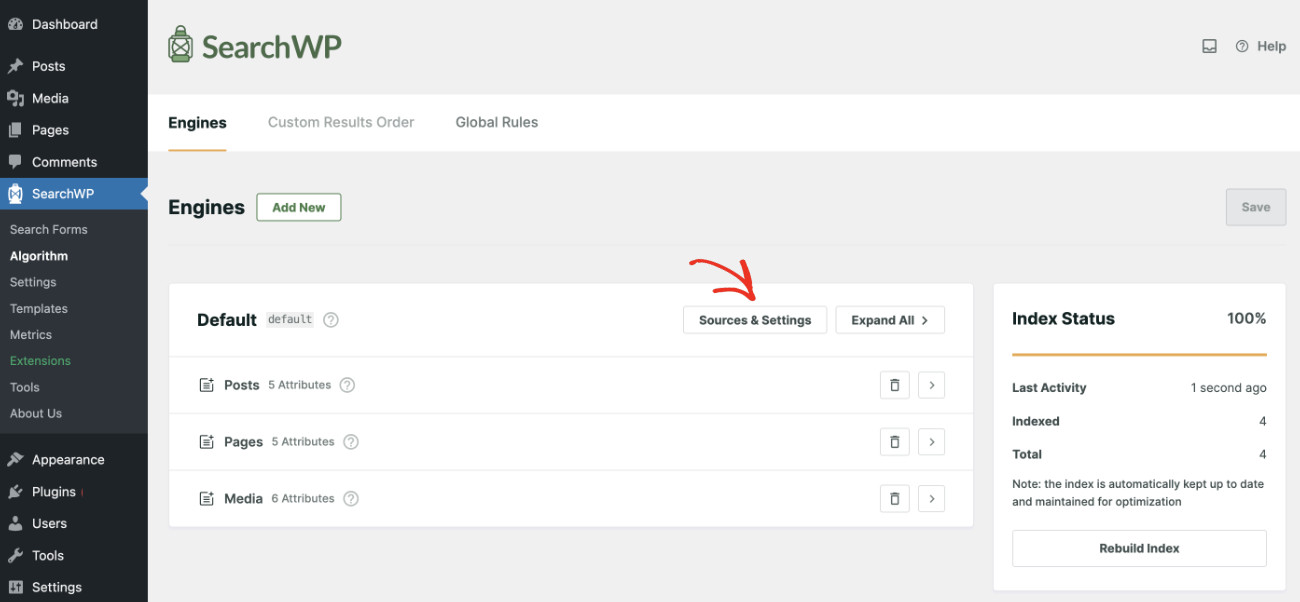Click the help icon beside Default engine

pos(331,320)
